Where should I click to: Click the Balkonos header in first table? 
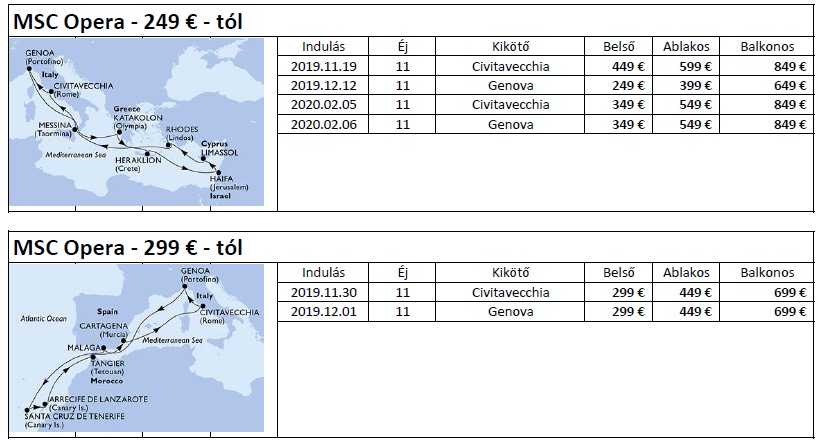pos(767,46)
